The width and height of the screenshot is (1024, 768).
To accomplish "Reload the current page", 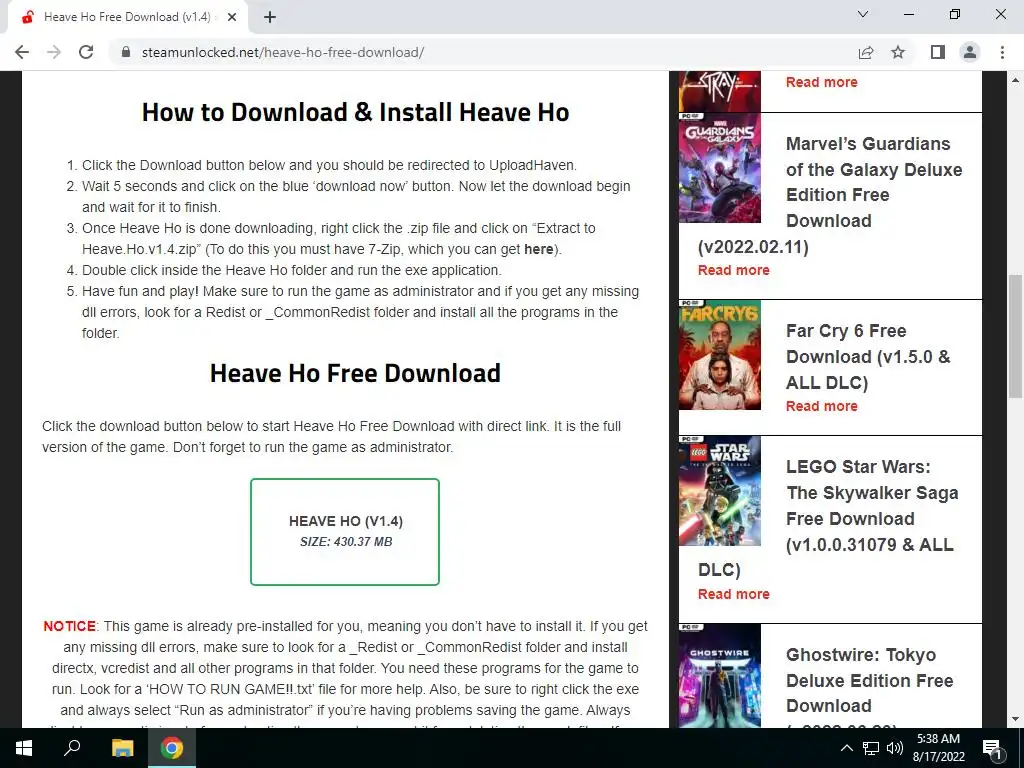I will pos(86,52).
